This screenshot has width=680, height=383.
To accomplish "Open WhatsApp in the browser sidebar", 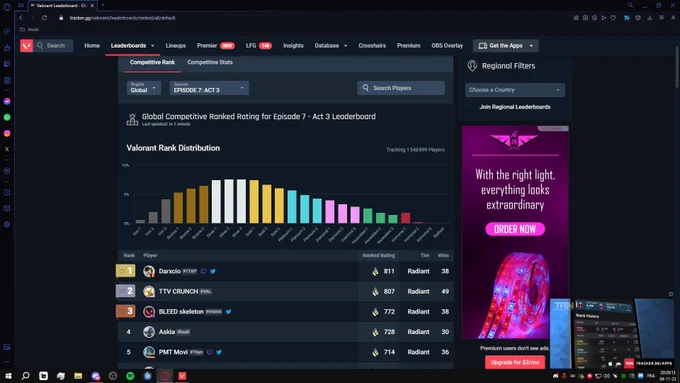I will (x=7, y=117).
